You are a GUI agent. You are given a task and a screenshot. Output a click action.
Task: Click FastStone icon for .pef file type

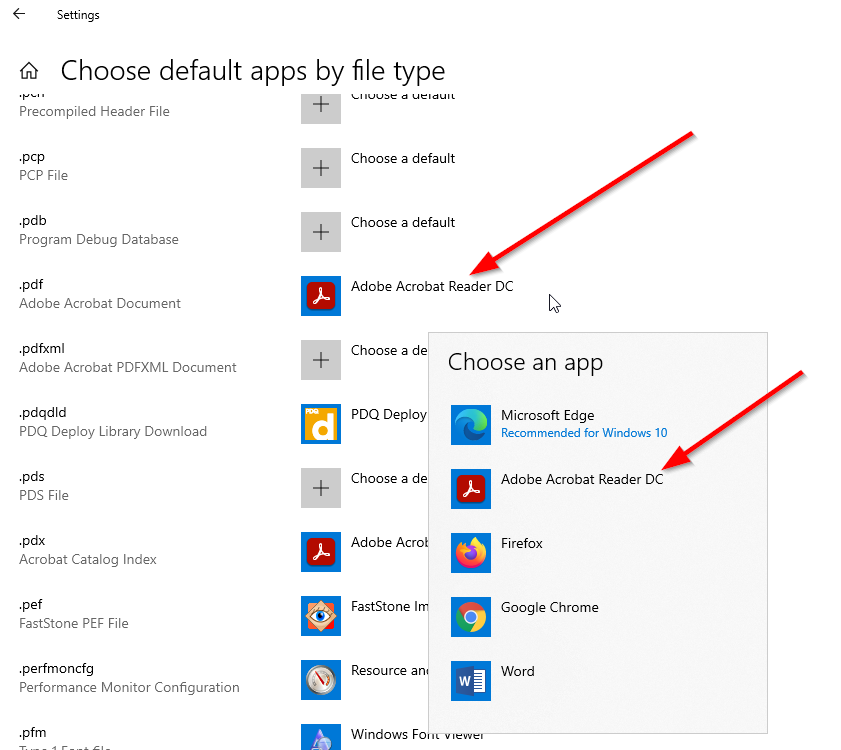[x=321, y=616]
